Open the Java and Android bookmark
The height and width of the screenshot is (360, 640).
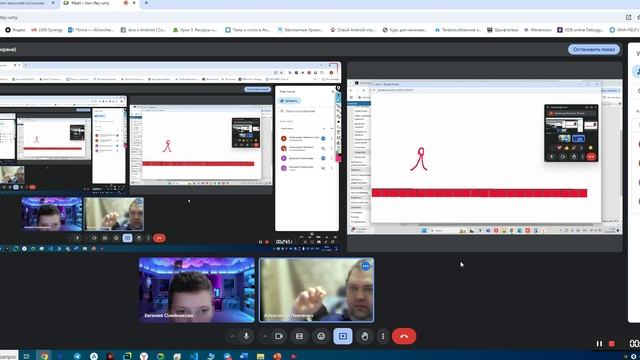tap(143, 30)
